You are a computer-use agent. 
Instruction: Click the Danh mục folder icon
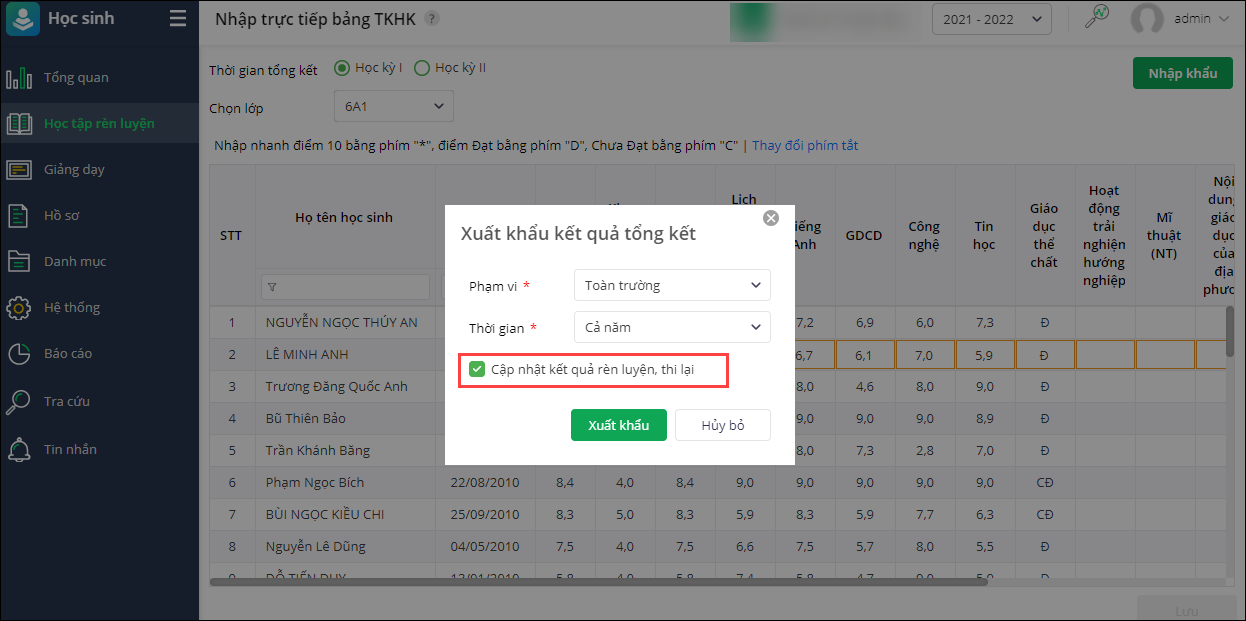(x=19, y=262)
